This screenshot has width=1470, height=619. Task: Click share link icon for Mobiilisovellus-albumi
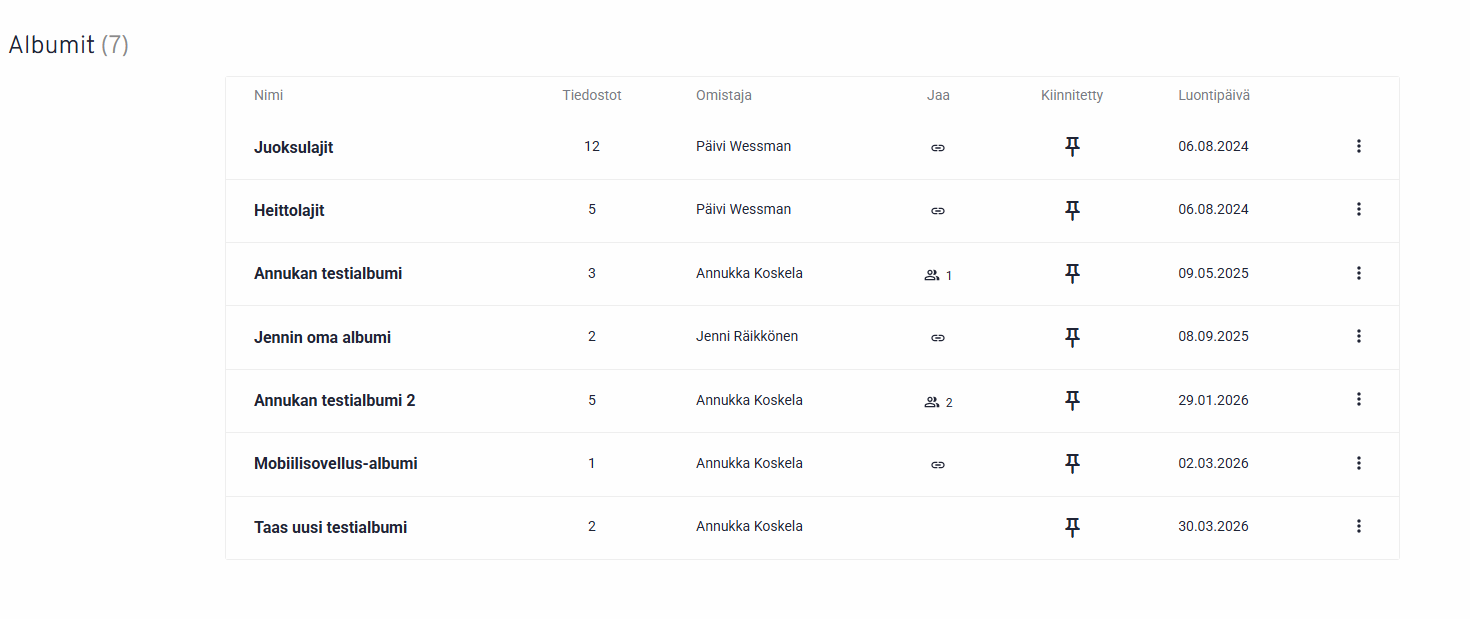(937, 465)
